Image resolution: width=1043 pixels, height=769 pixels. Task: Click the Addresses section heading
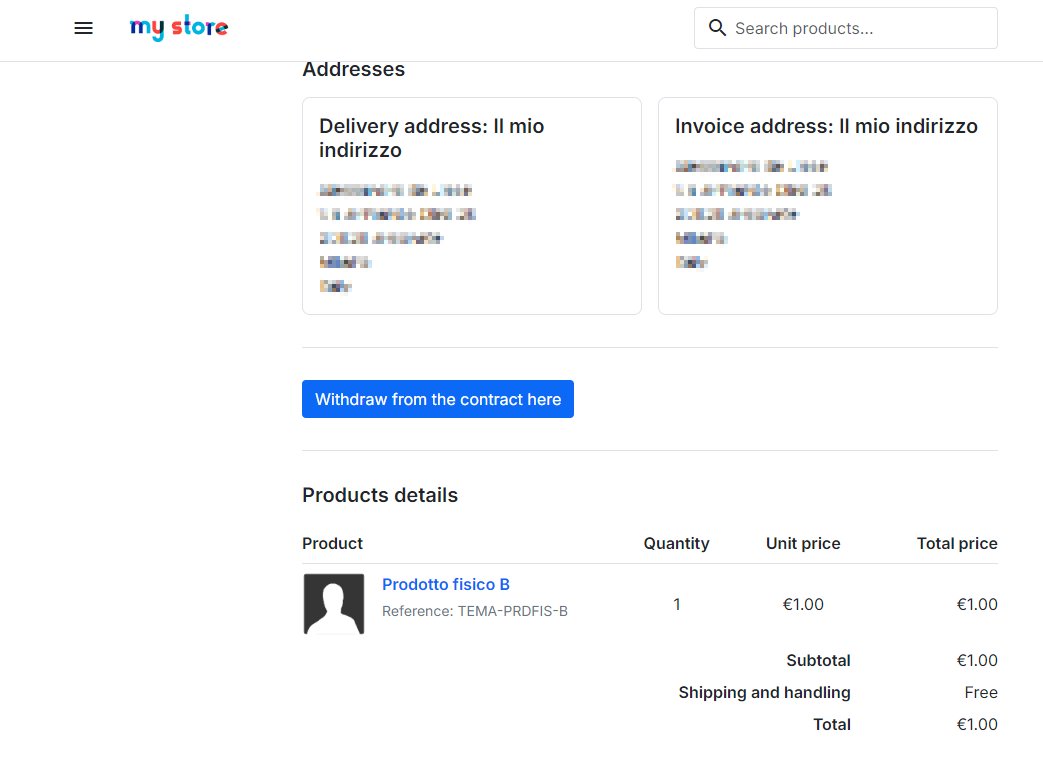coord(353,69)
